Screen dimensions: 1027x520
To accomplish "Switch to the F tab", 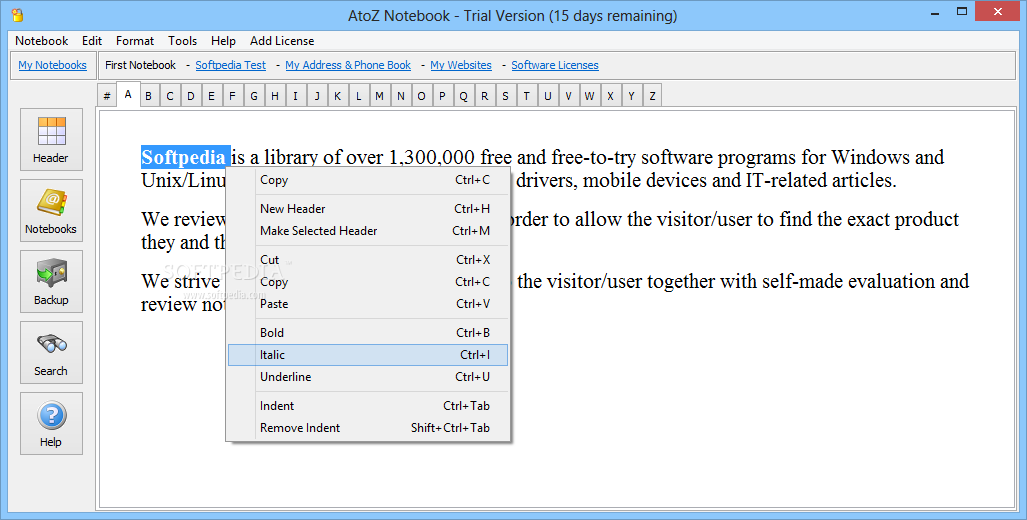I will (233, 96).
